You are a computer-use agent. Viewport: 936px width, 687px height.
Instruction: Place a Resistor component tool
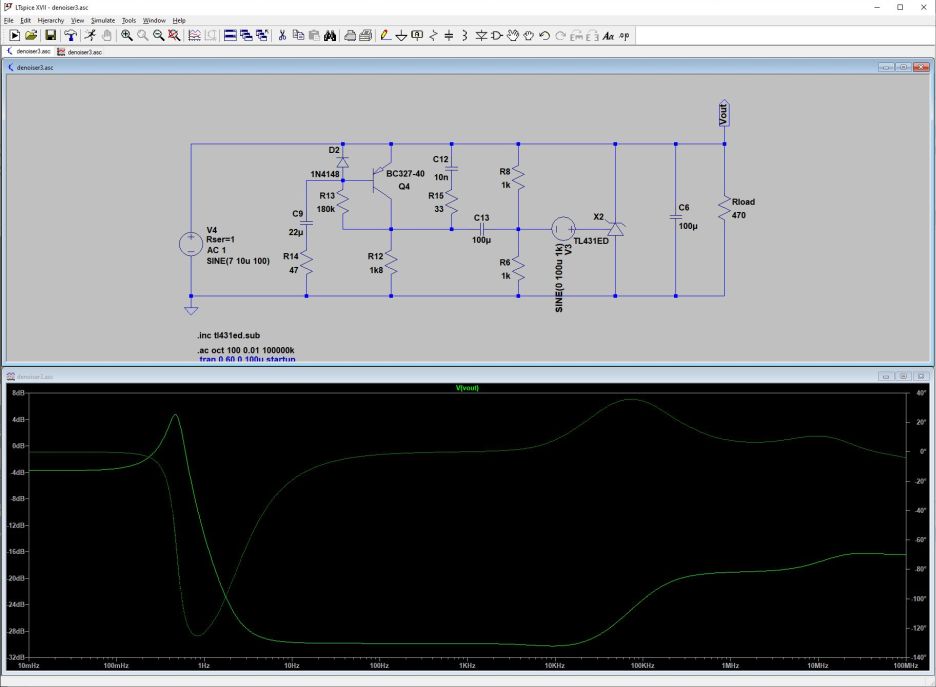coord(433,36)
